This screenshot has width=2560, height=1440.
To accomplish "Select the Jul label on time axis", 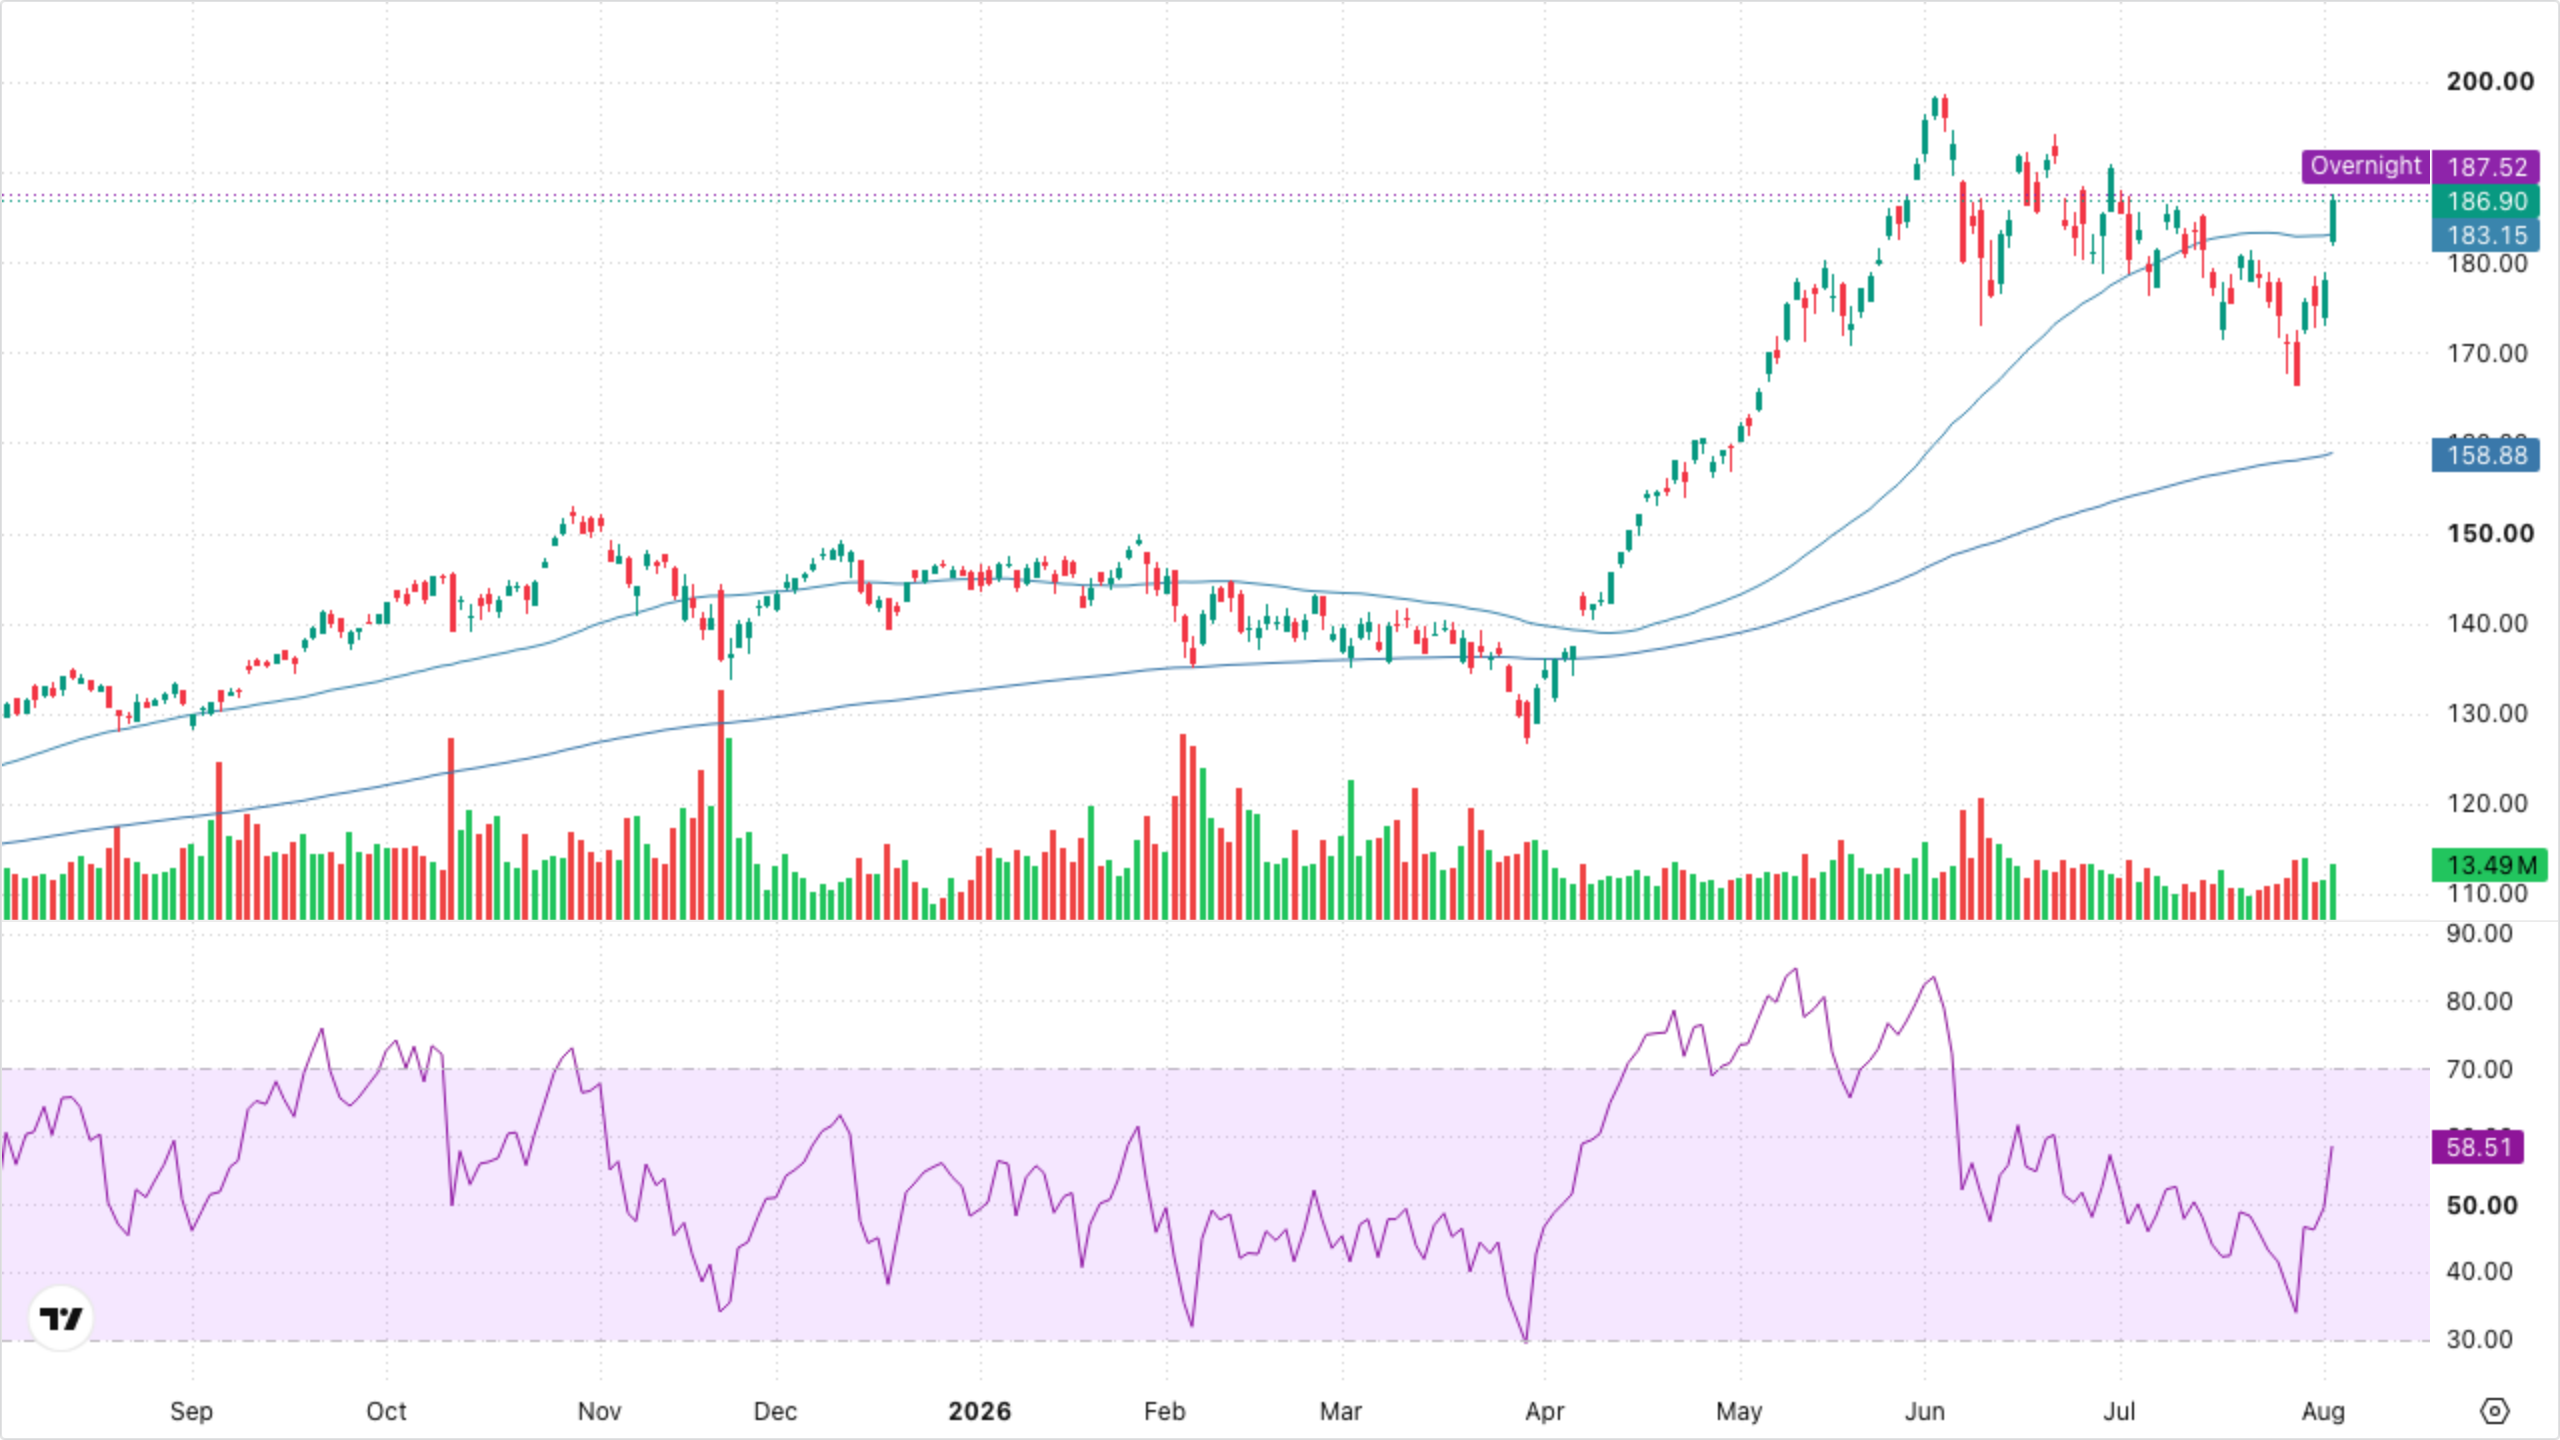I will point(2119,1411).
